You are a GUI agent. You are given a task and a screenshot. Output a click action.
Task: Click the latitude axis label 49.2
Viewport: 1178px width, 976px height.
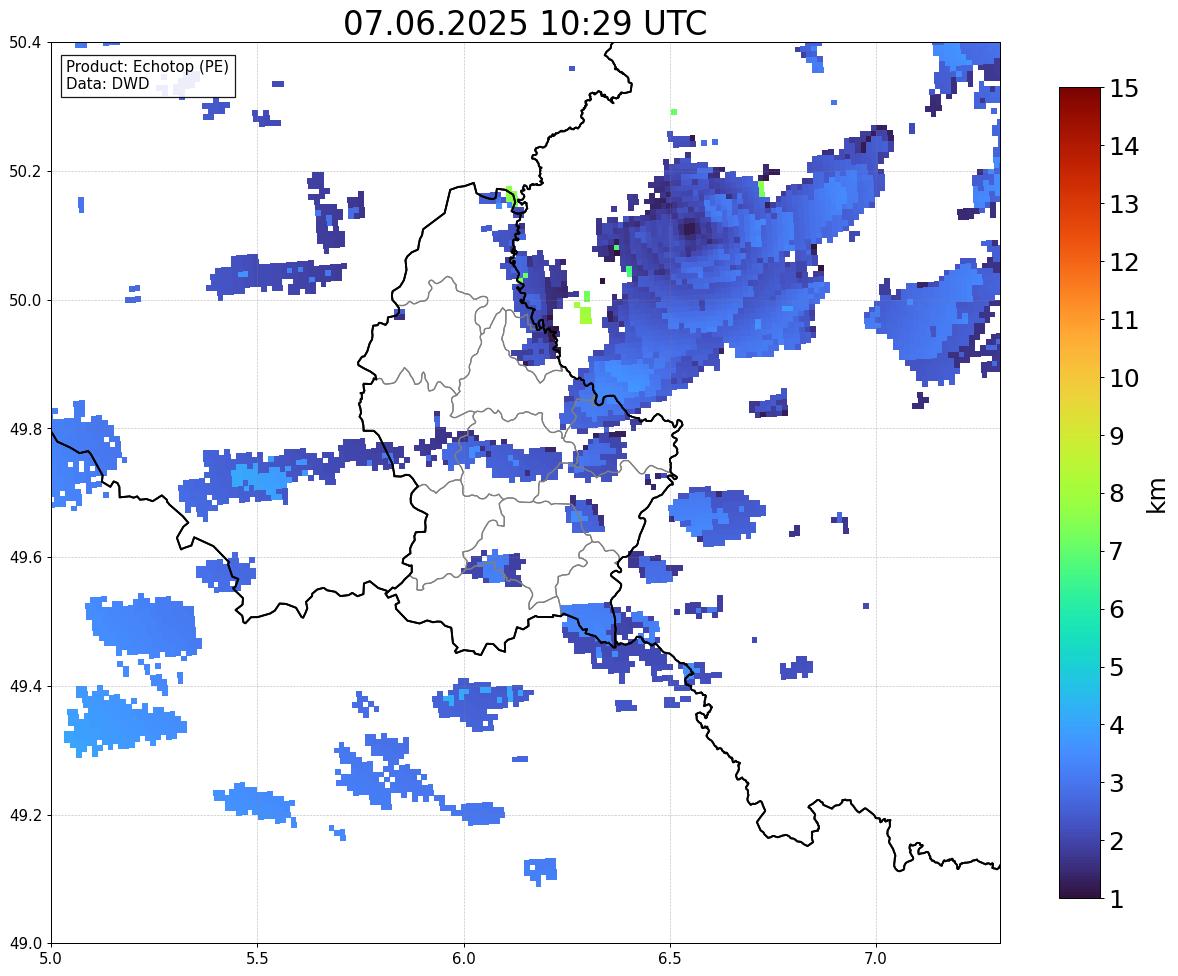25,815
